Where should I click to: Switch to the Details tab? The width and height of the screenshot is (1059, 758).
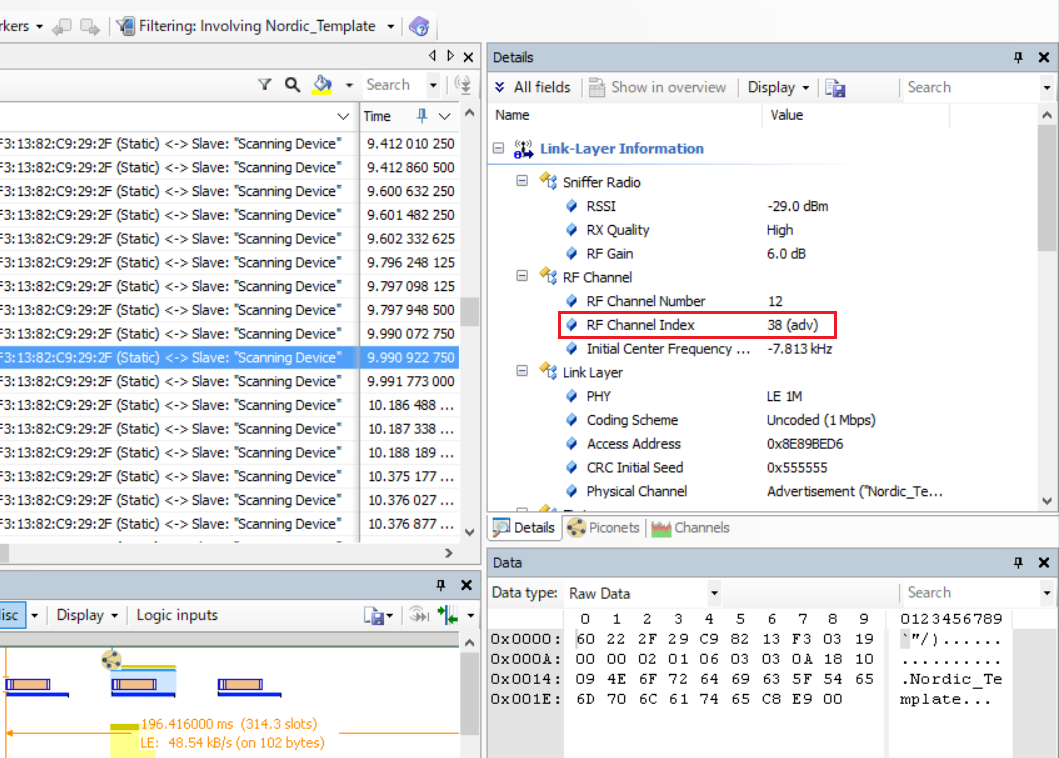[x=524, y=528]
